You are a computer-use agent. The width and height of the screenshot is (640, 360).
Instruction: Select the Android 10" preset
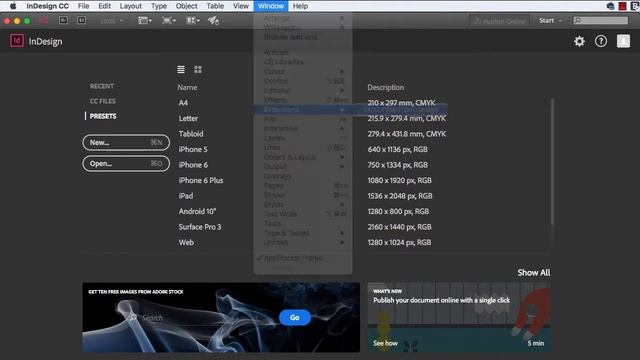click(197, 211)
